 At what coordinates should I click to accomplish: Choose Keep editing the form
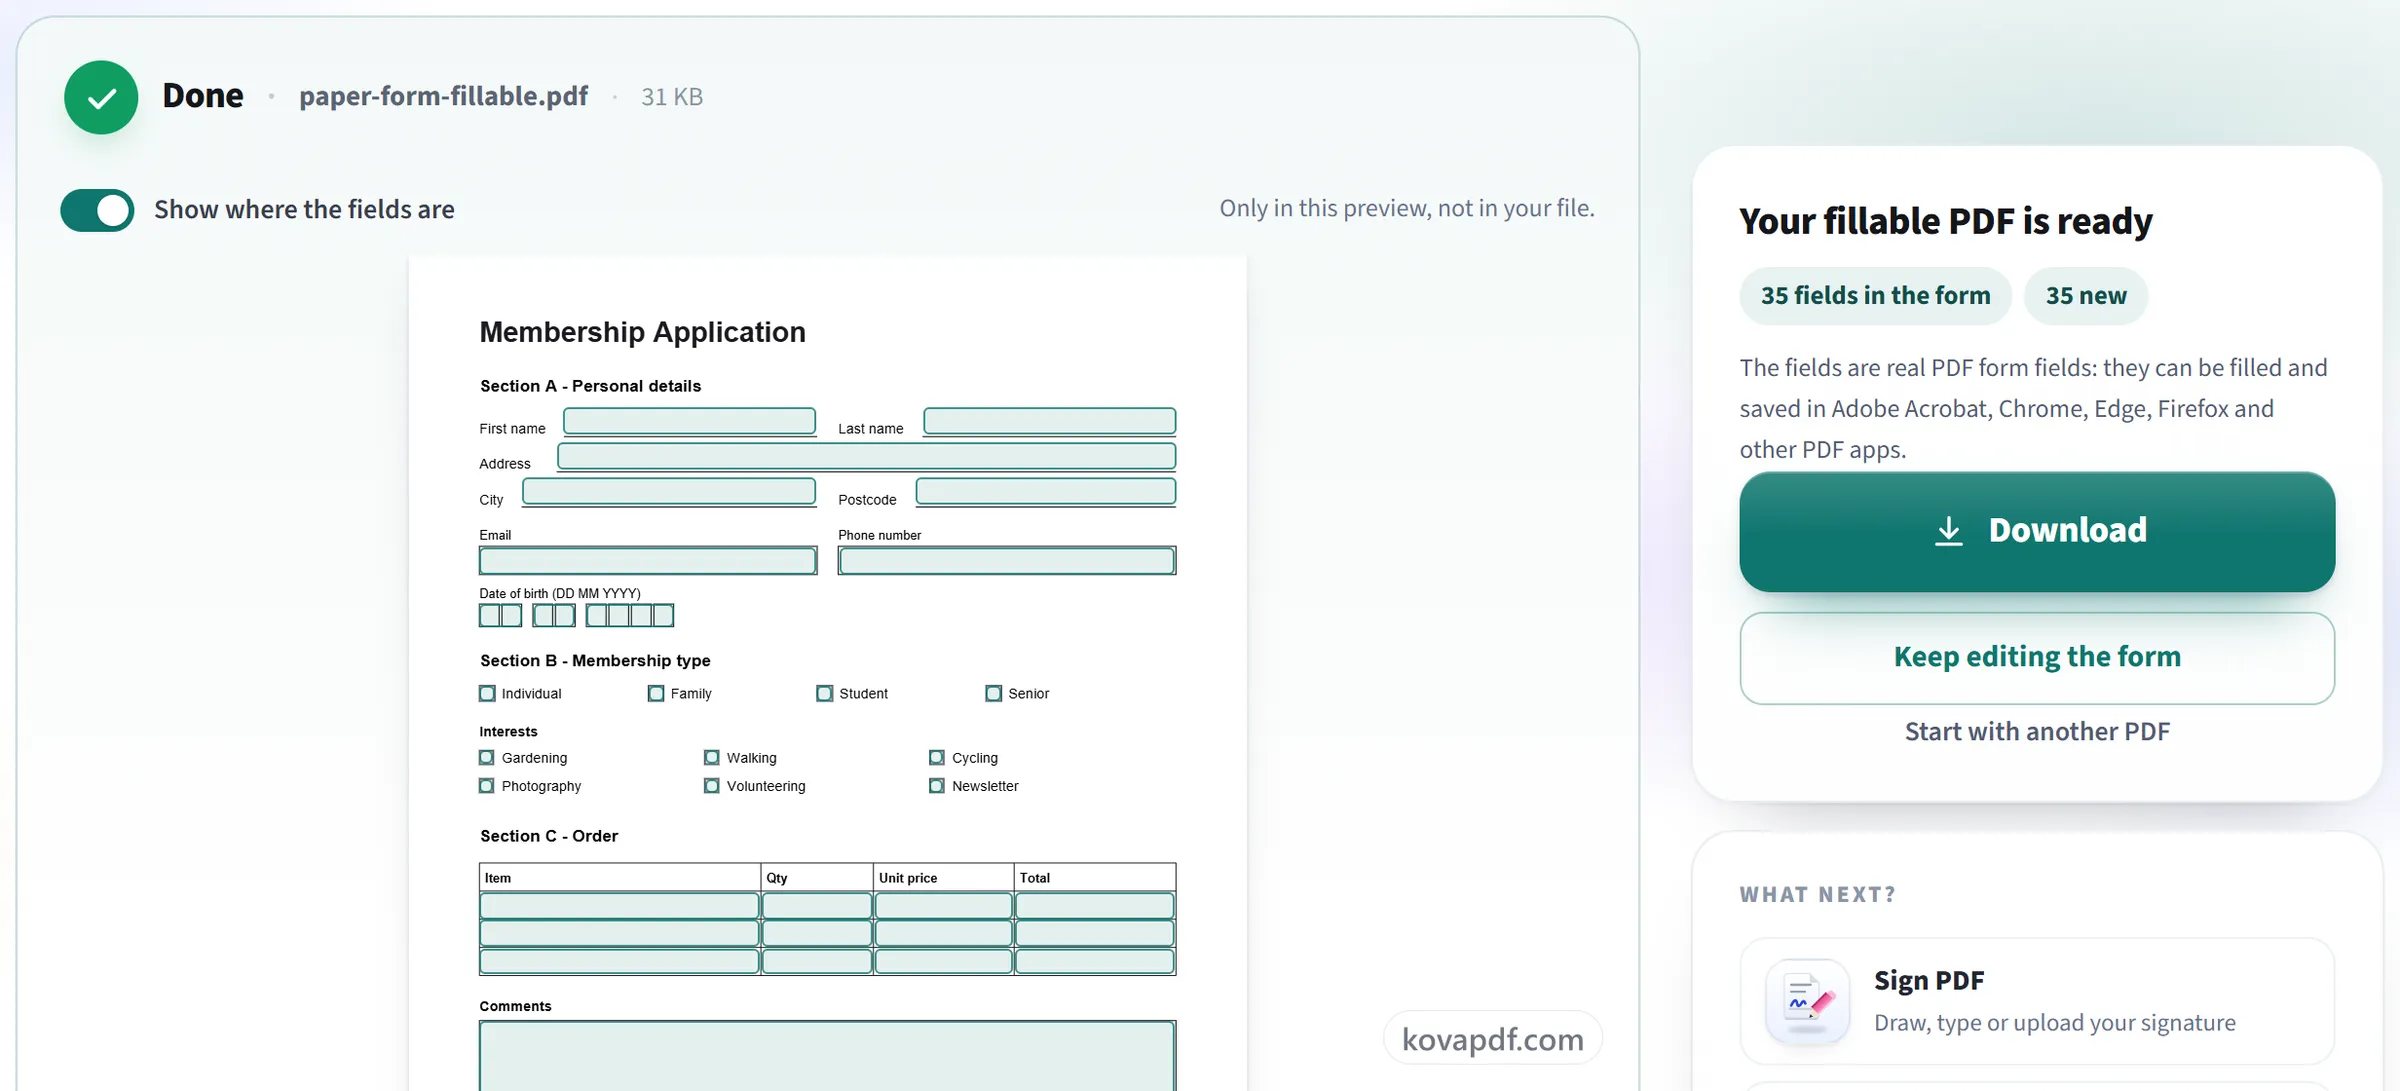pos(2037,657)
